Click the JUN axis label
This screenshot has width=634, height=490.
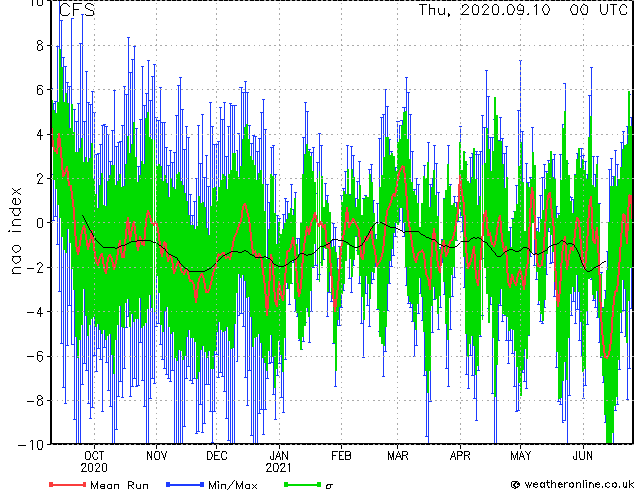(x=583, y=456)
